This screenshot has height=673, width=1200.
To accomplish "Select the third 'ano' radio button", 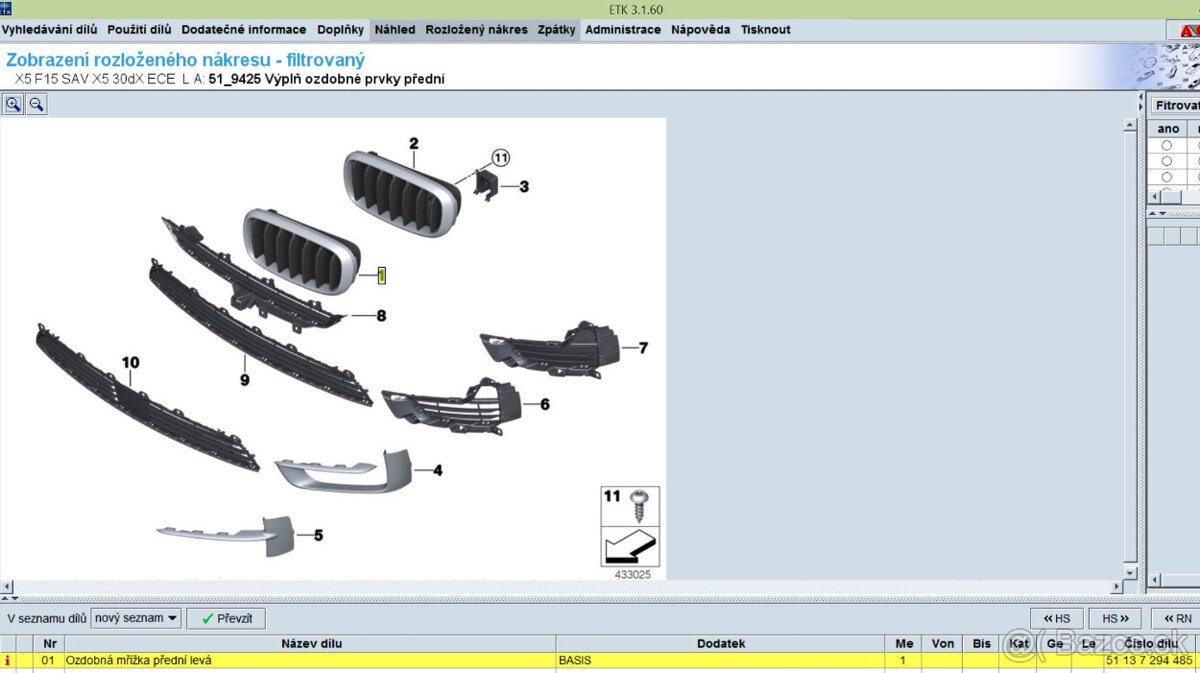I will 1166,177.
